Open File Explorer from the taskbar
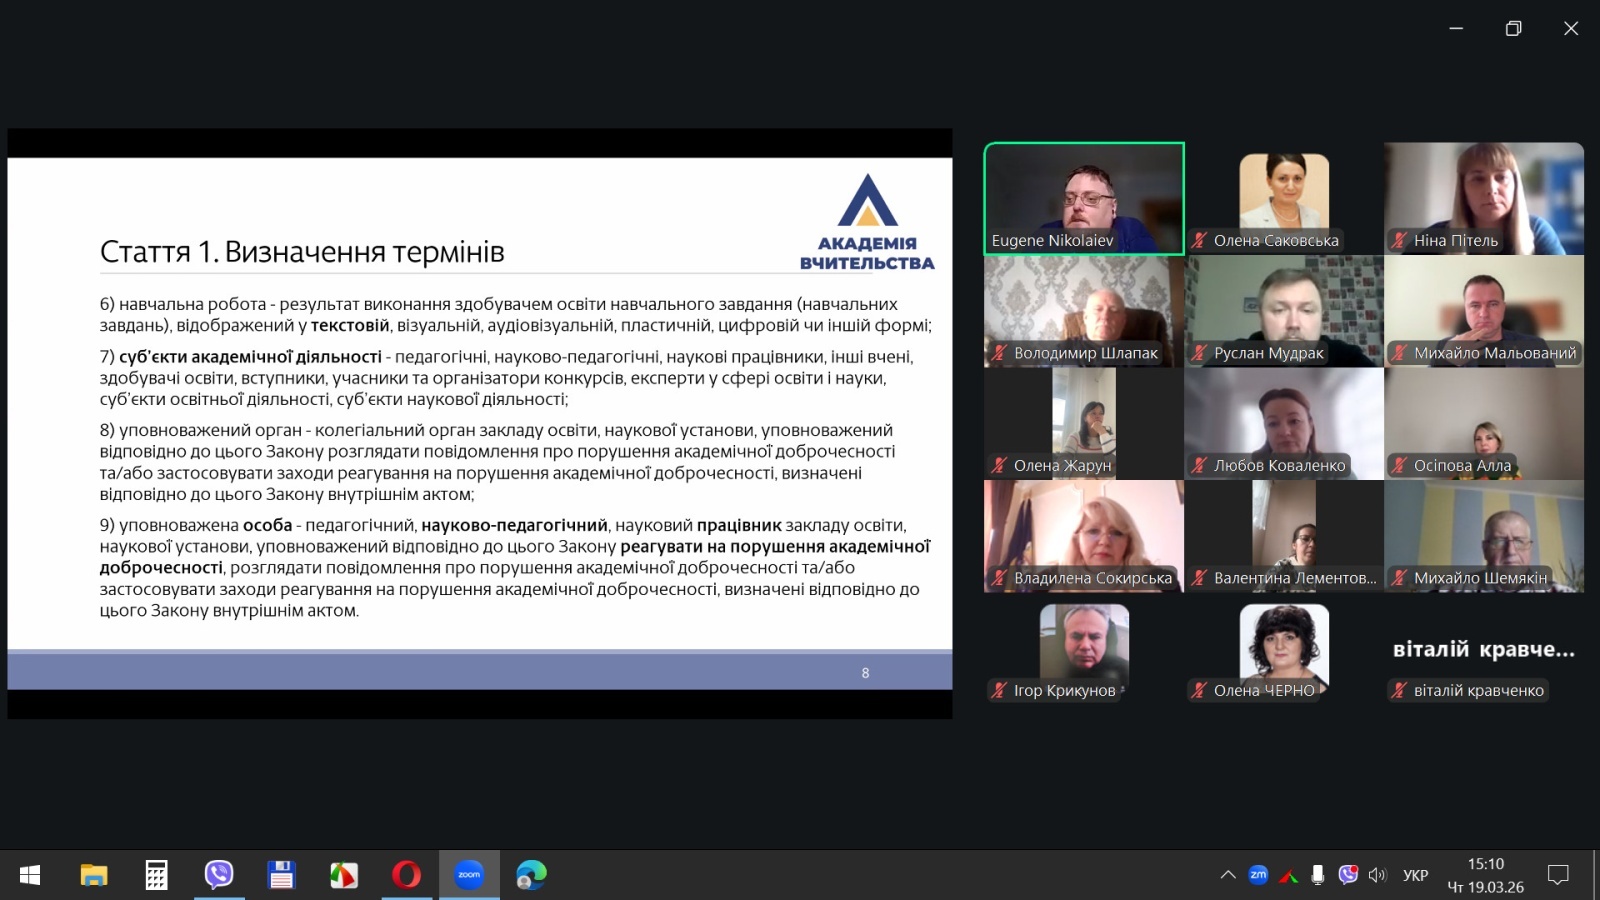This screenshot has width=1600, height=900. coord(94,875)
